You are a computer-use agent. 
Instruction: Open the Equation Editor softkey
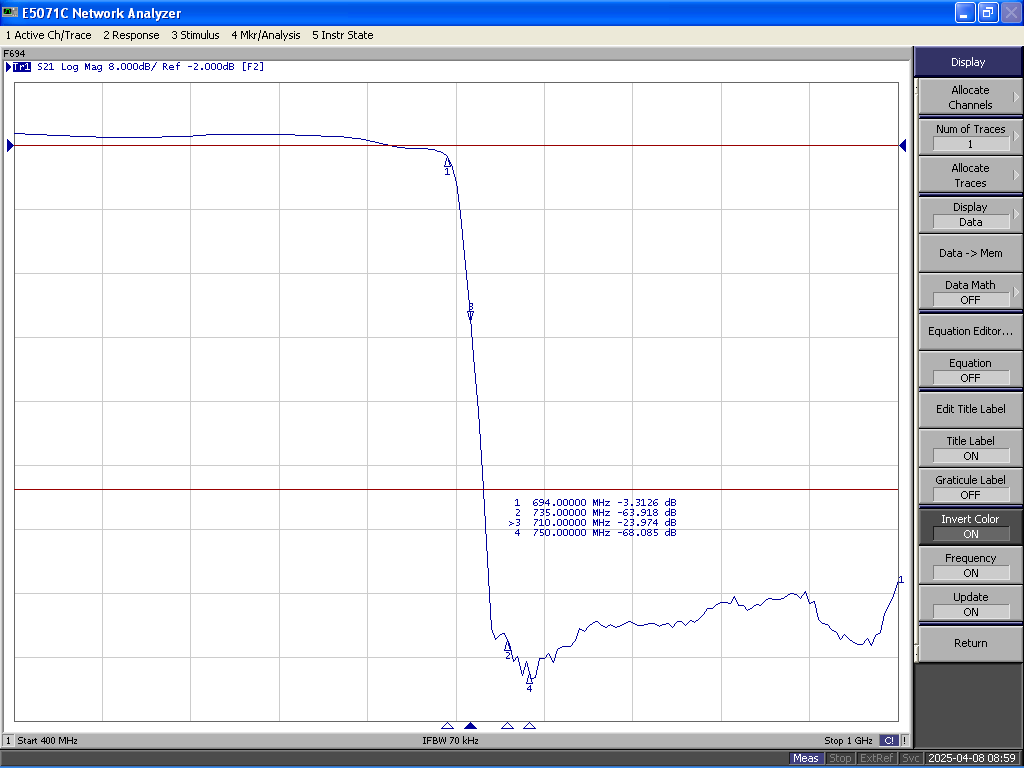coord(970,331)
